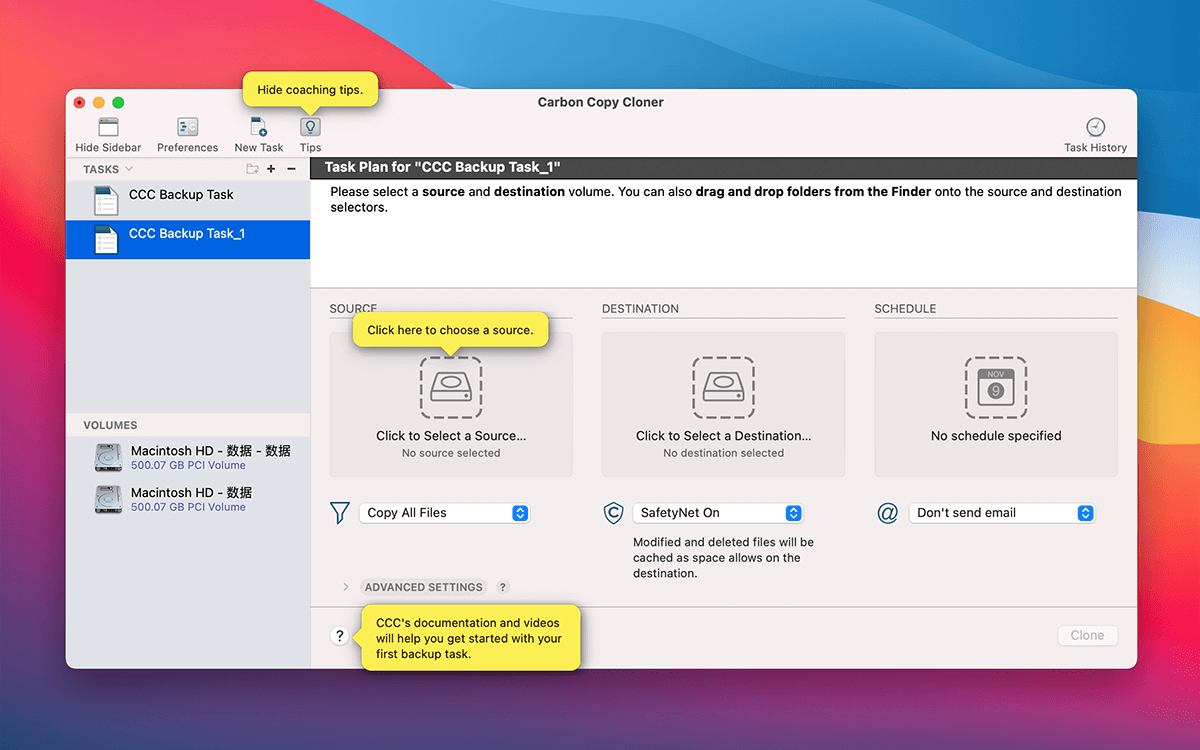The width and height of the screenshot is (1200, 750).
Task: Click the email at-sign icon
Action: (888, 513)
